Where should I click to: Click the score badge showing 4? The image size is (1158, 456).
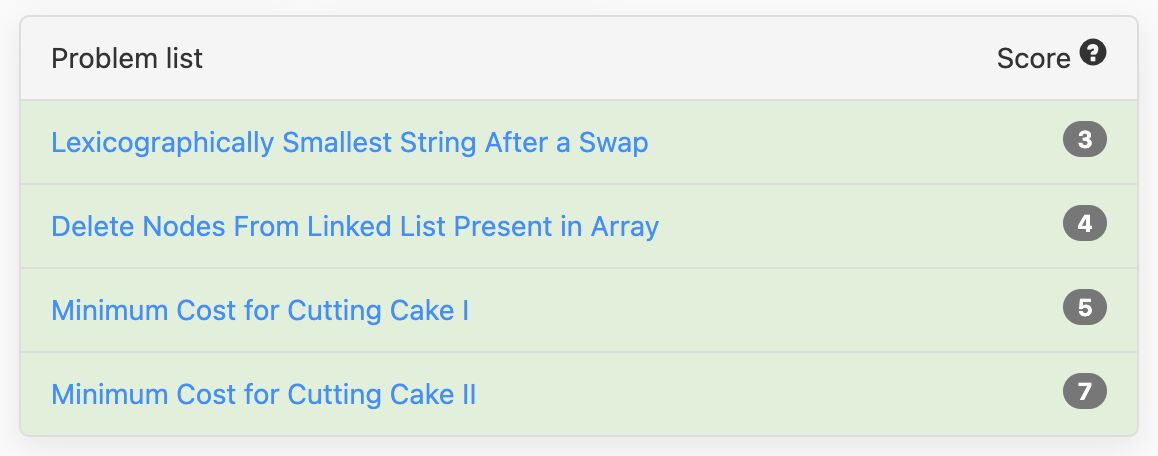[x=1085, y=224]
